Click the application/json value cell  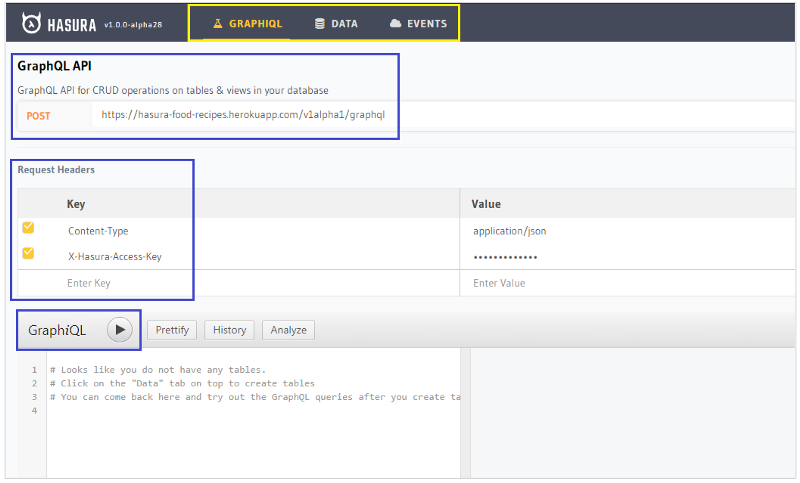click(x=509, y=231)
